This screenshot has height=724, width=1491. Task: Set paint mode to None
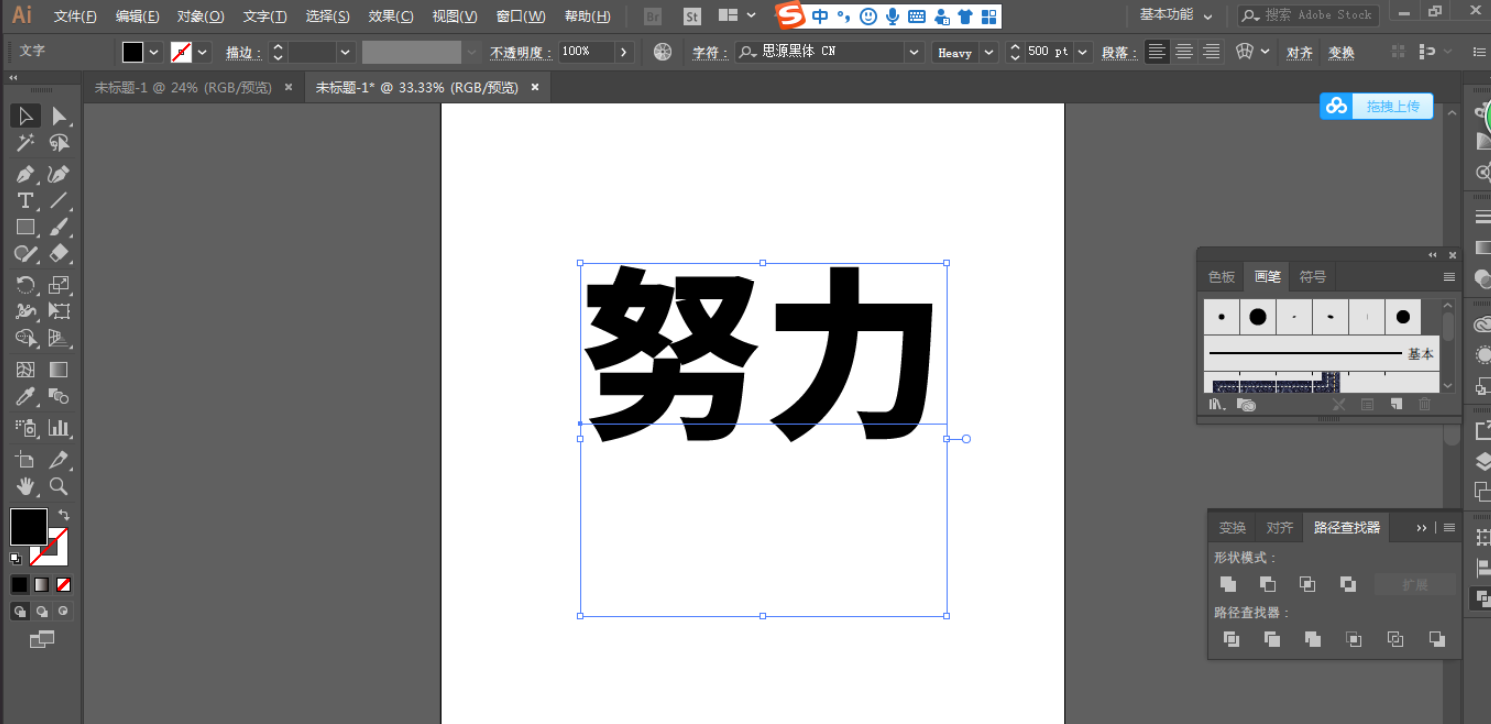[x=63, y=584]
